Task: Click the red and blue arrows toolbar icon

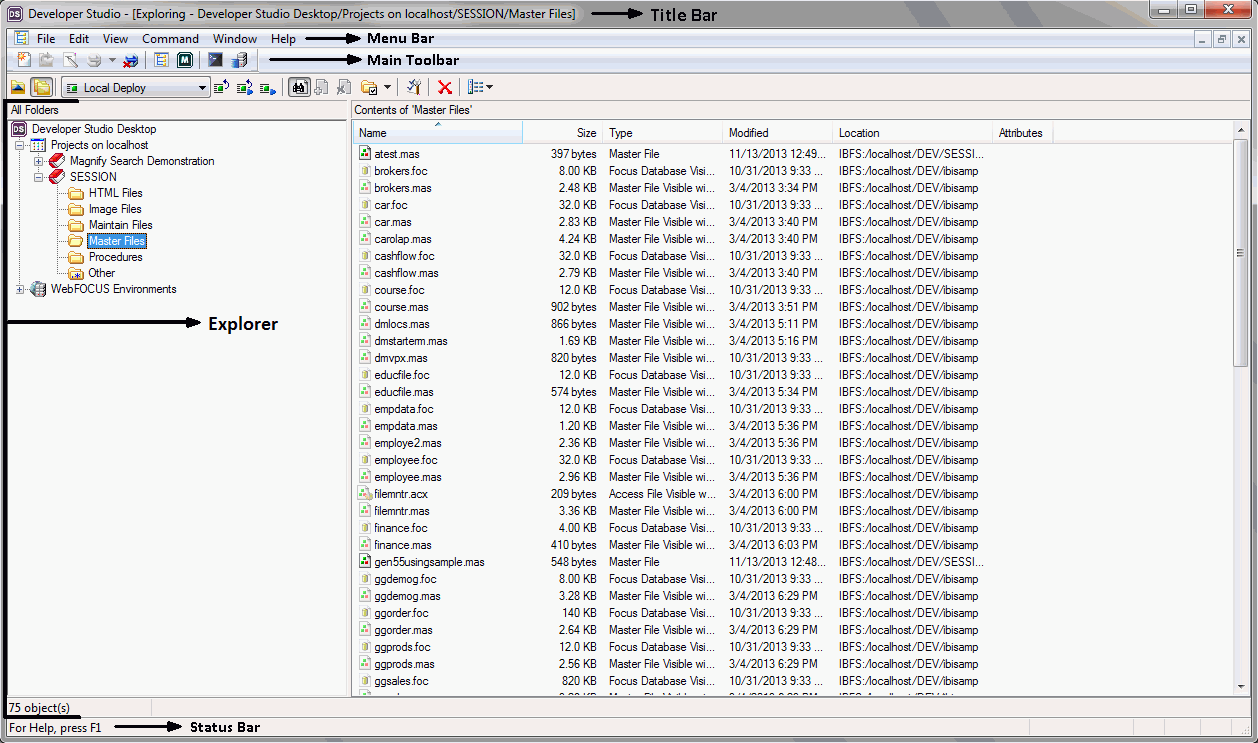Action: (130, 61)
